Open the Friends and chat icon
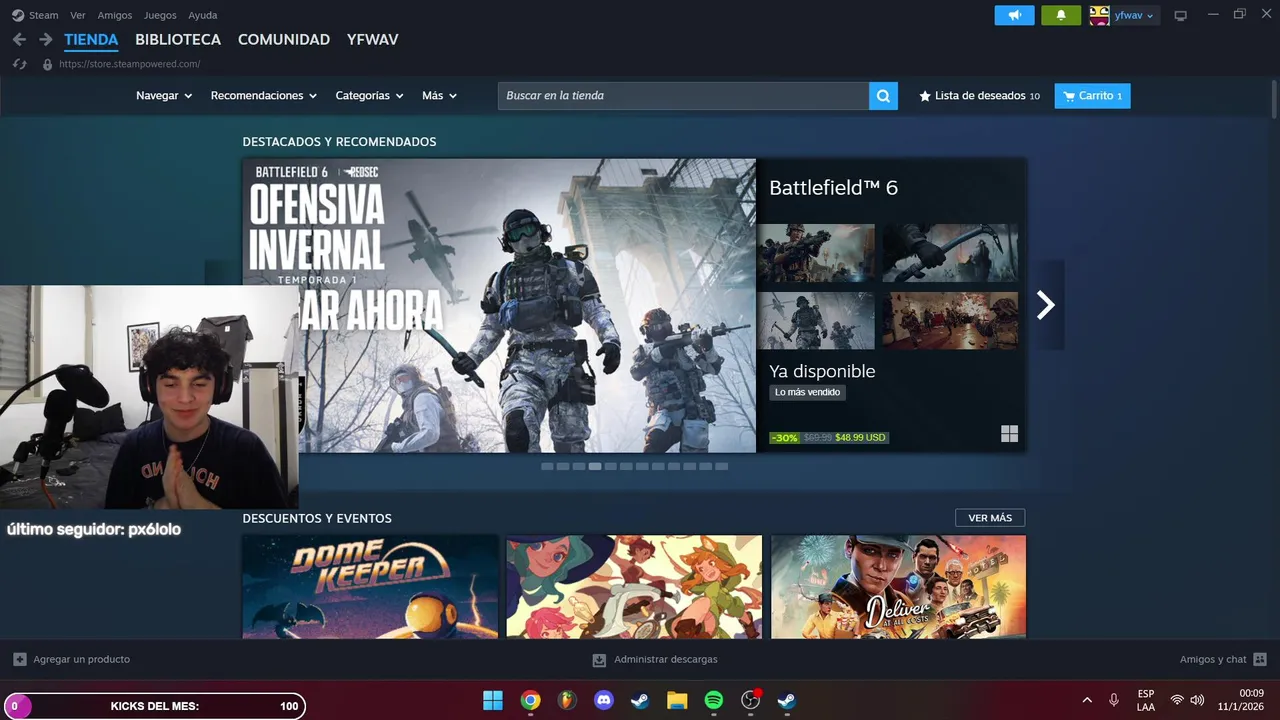Screen dimensions: 1280x720 tap(1260, 659)
